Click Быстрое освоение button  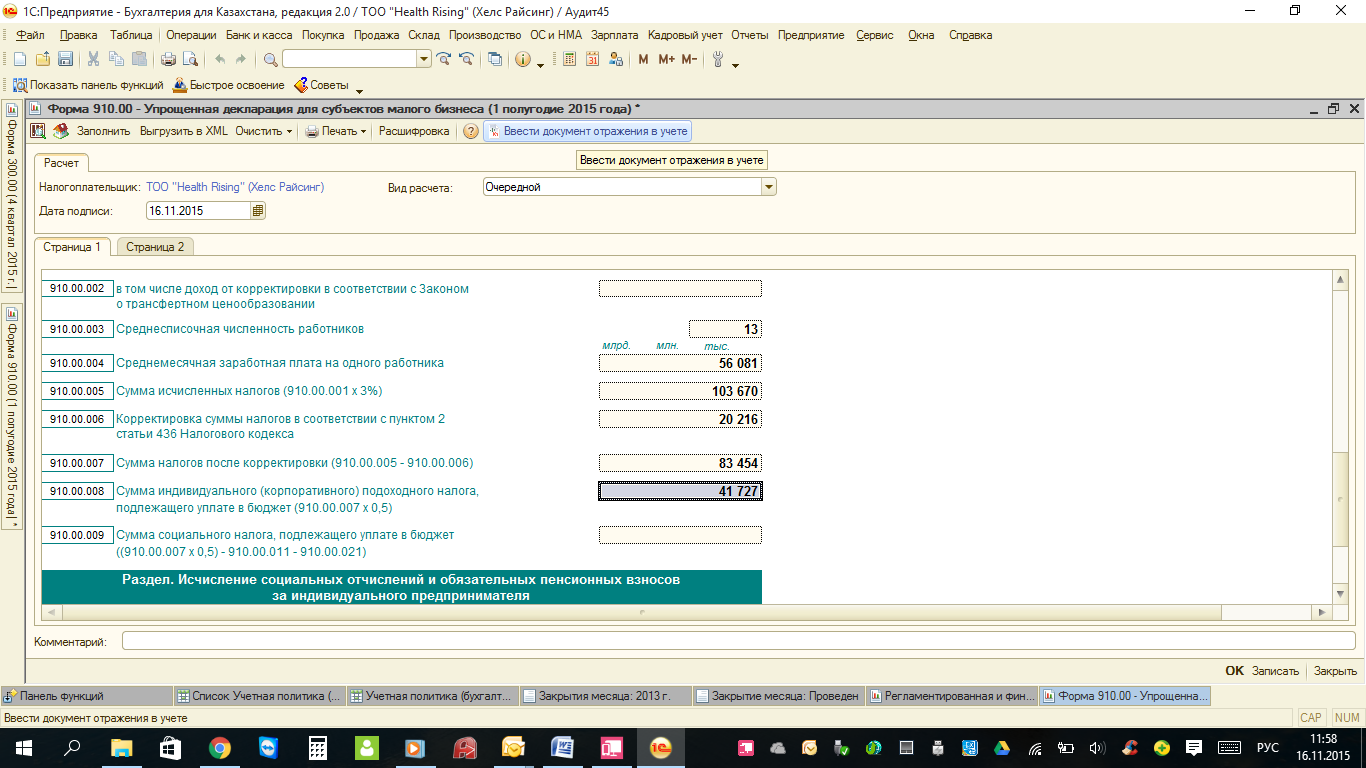coord(229,85)
